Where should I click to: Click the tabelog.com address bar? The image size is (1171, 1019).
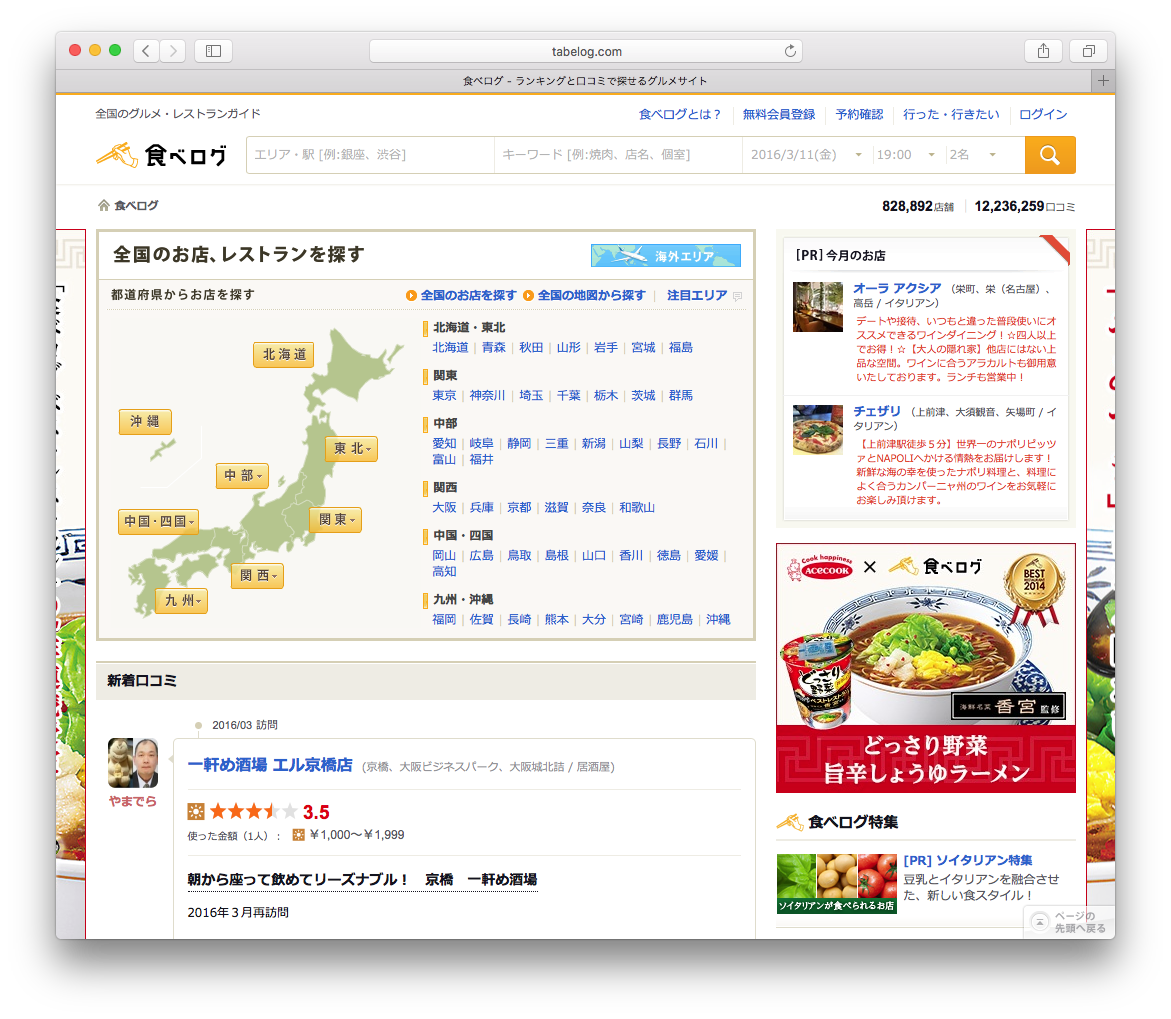586,51
